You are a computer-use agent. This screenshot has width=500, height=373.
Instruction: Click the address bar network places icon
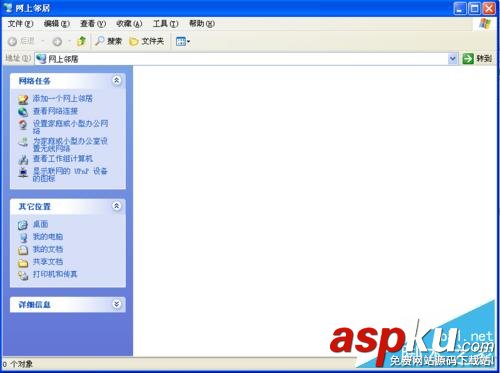point(41,59)
